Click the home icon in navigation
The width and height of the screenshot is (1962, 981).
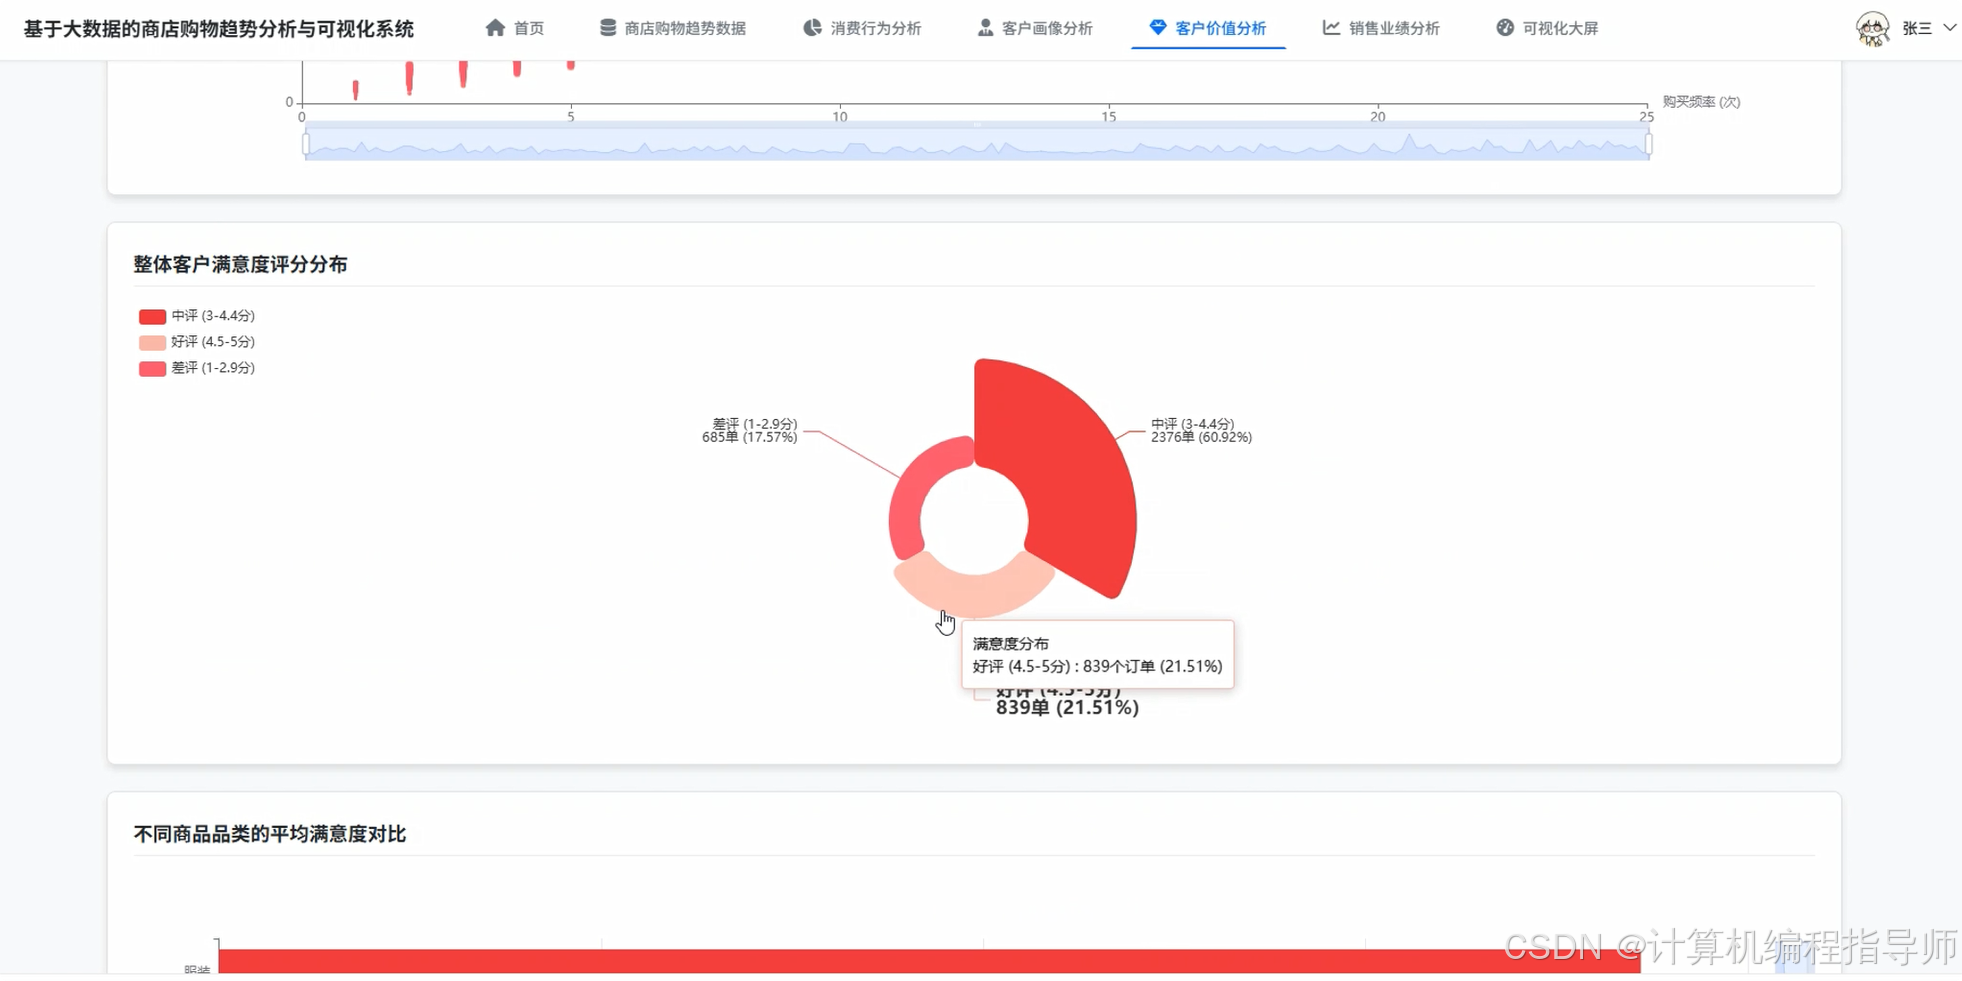tap(495, 28)
